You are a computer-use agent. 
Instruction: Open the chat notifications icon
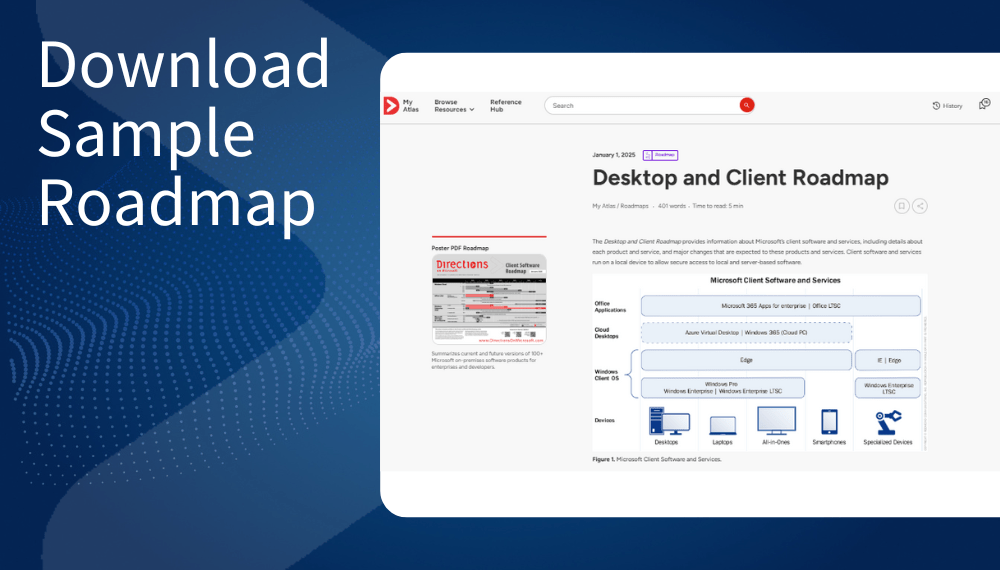pyautogui.click(x=984, y=104)
